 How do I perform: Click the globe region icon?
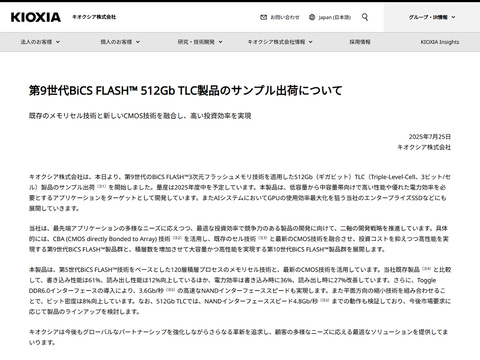tap(312, 17)
